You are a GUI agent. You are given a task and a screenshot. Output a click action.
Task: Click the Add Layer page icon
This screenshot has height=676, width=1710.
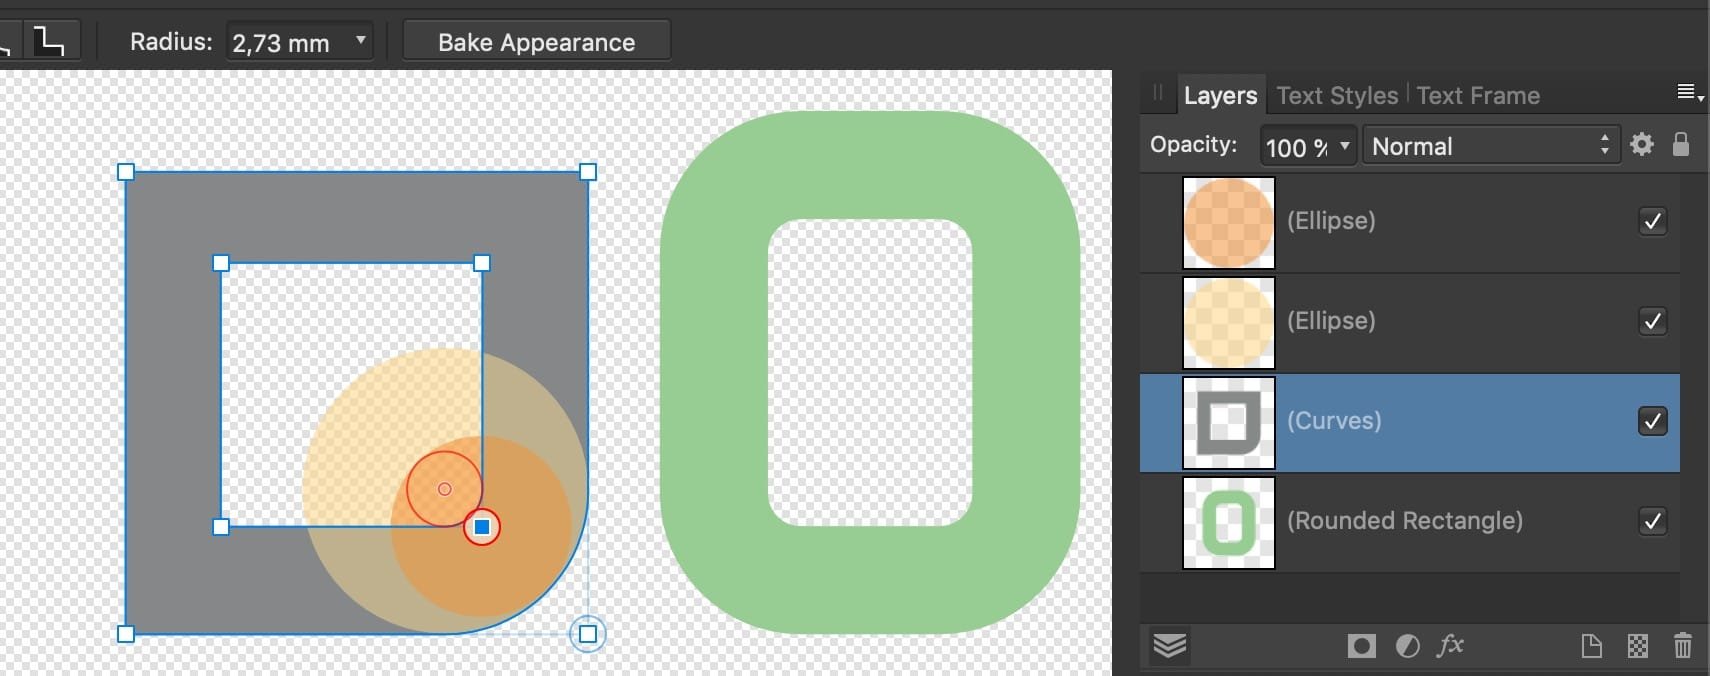[1591, 646]
